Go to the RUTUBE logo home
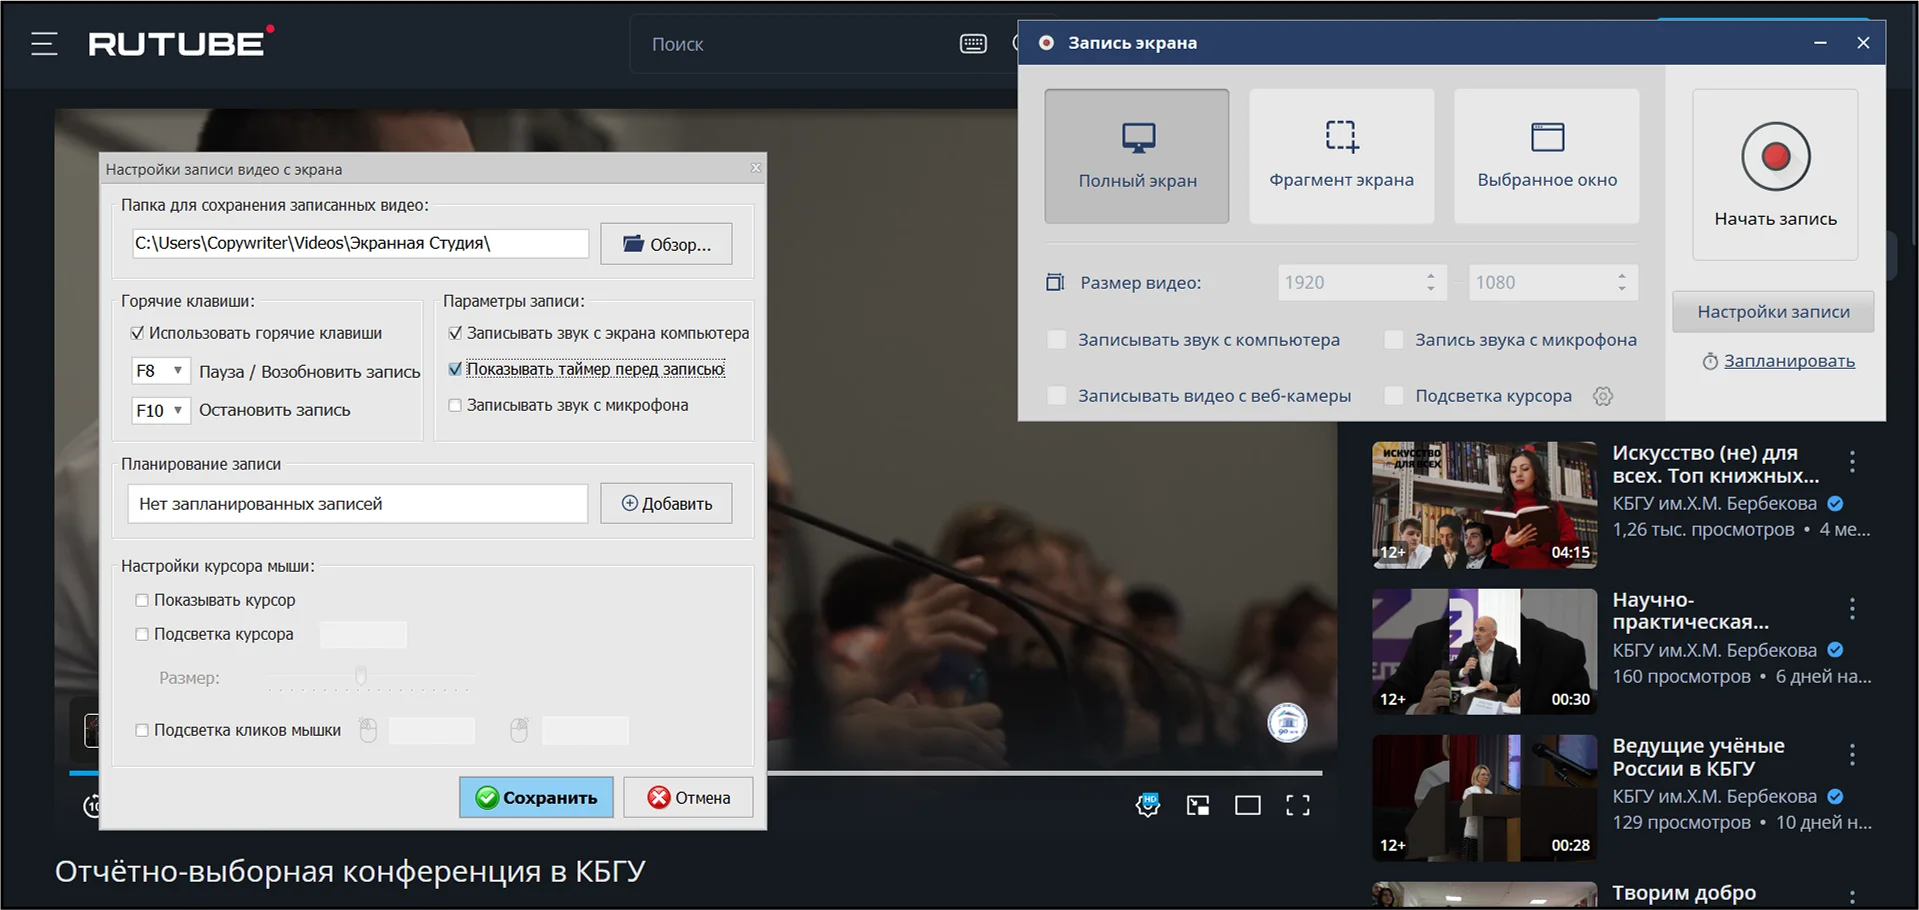Viewport: 1919px width, 910px height. [181, 42]
